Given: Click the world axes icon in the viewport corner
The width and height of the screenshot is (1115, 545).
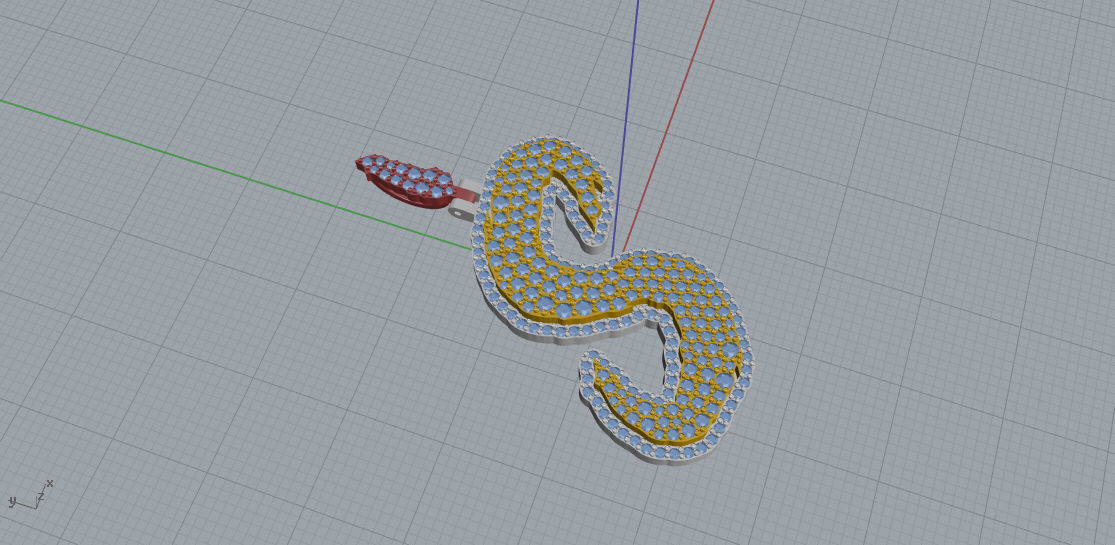Looking at the screenshot, I should point(31,495).
